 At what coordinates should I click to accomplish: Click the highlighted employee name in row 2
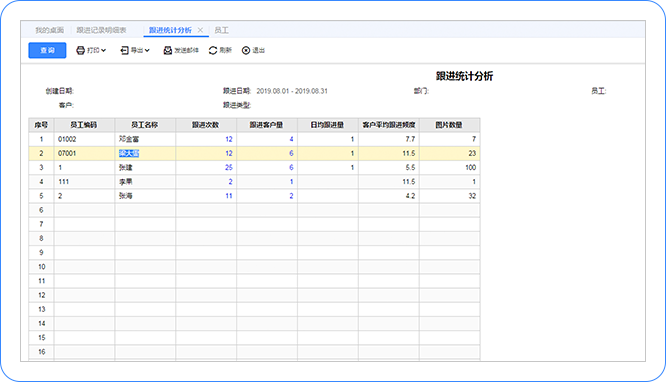(129, 153)
